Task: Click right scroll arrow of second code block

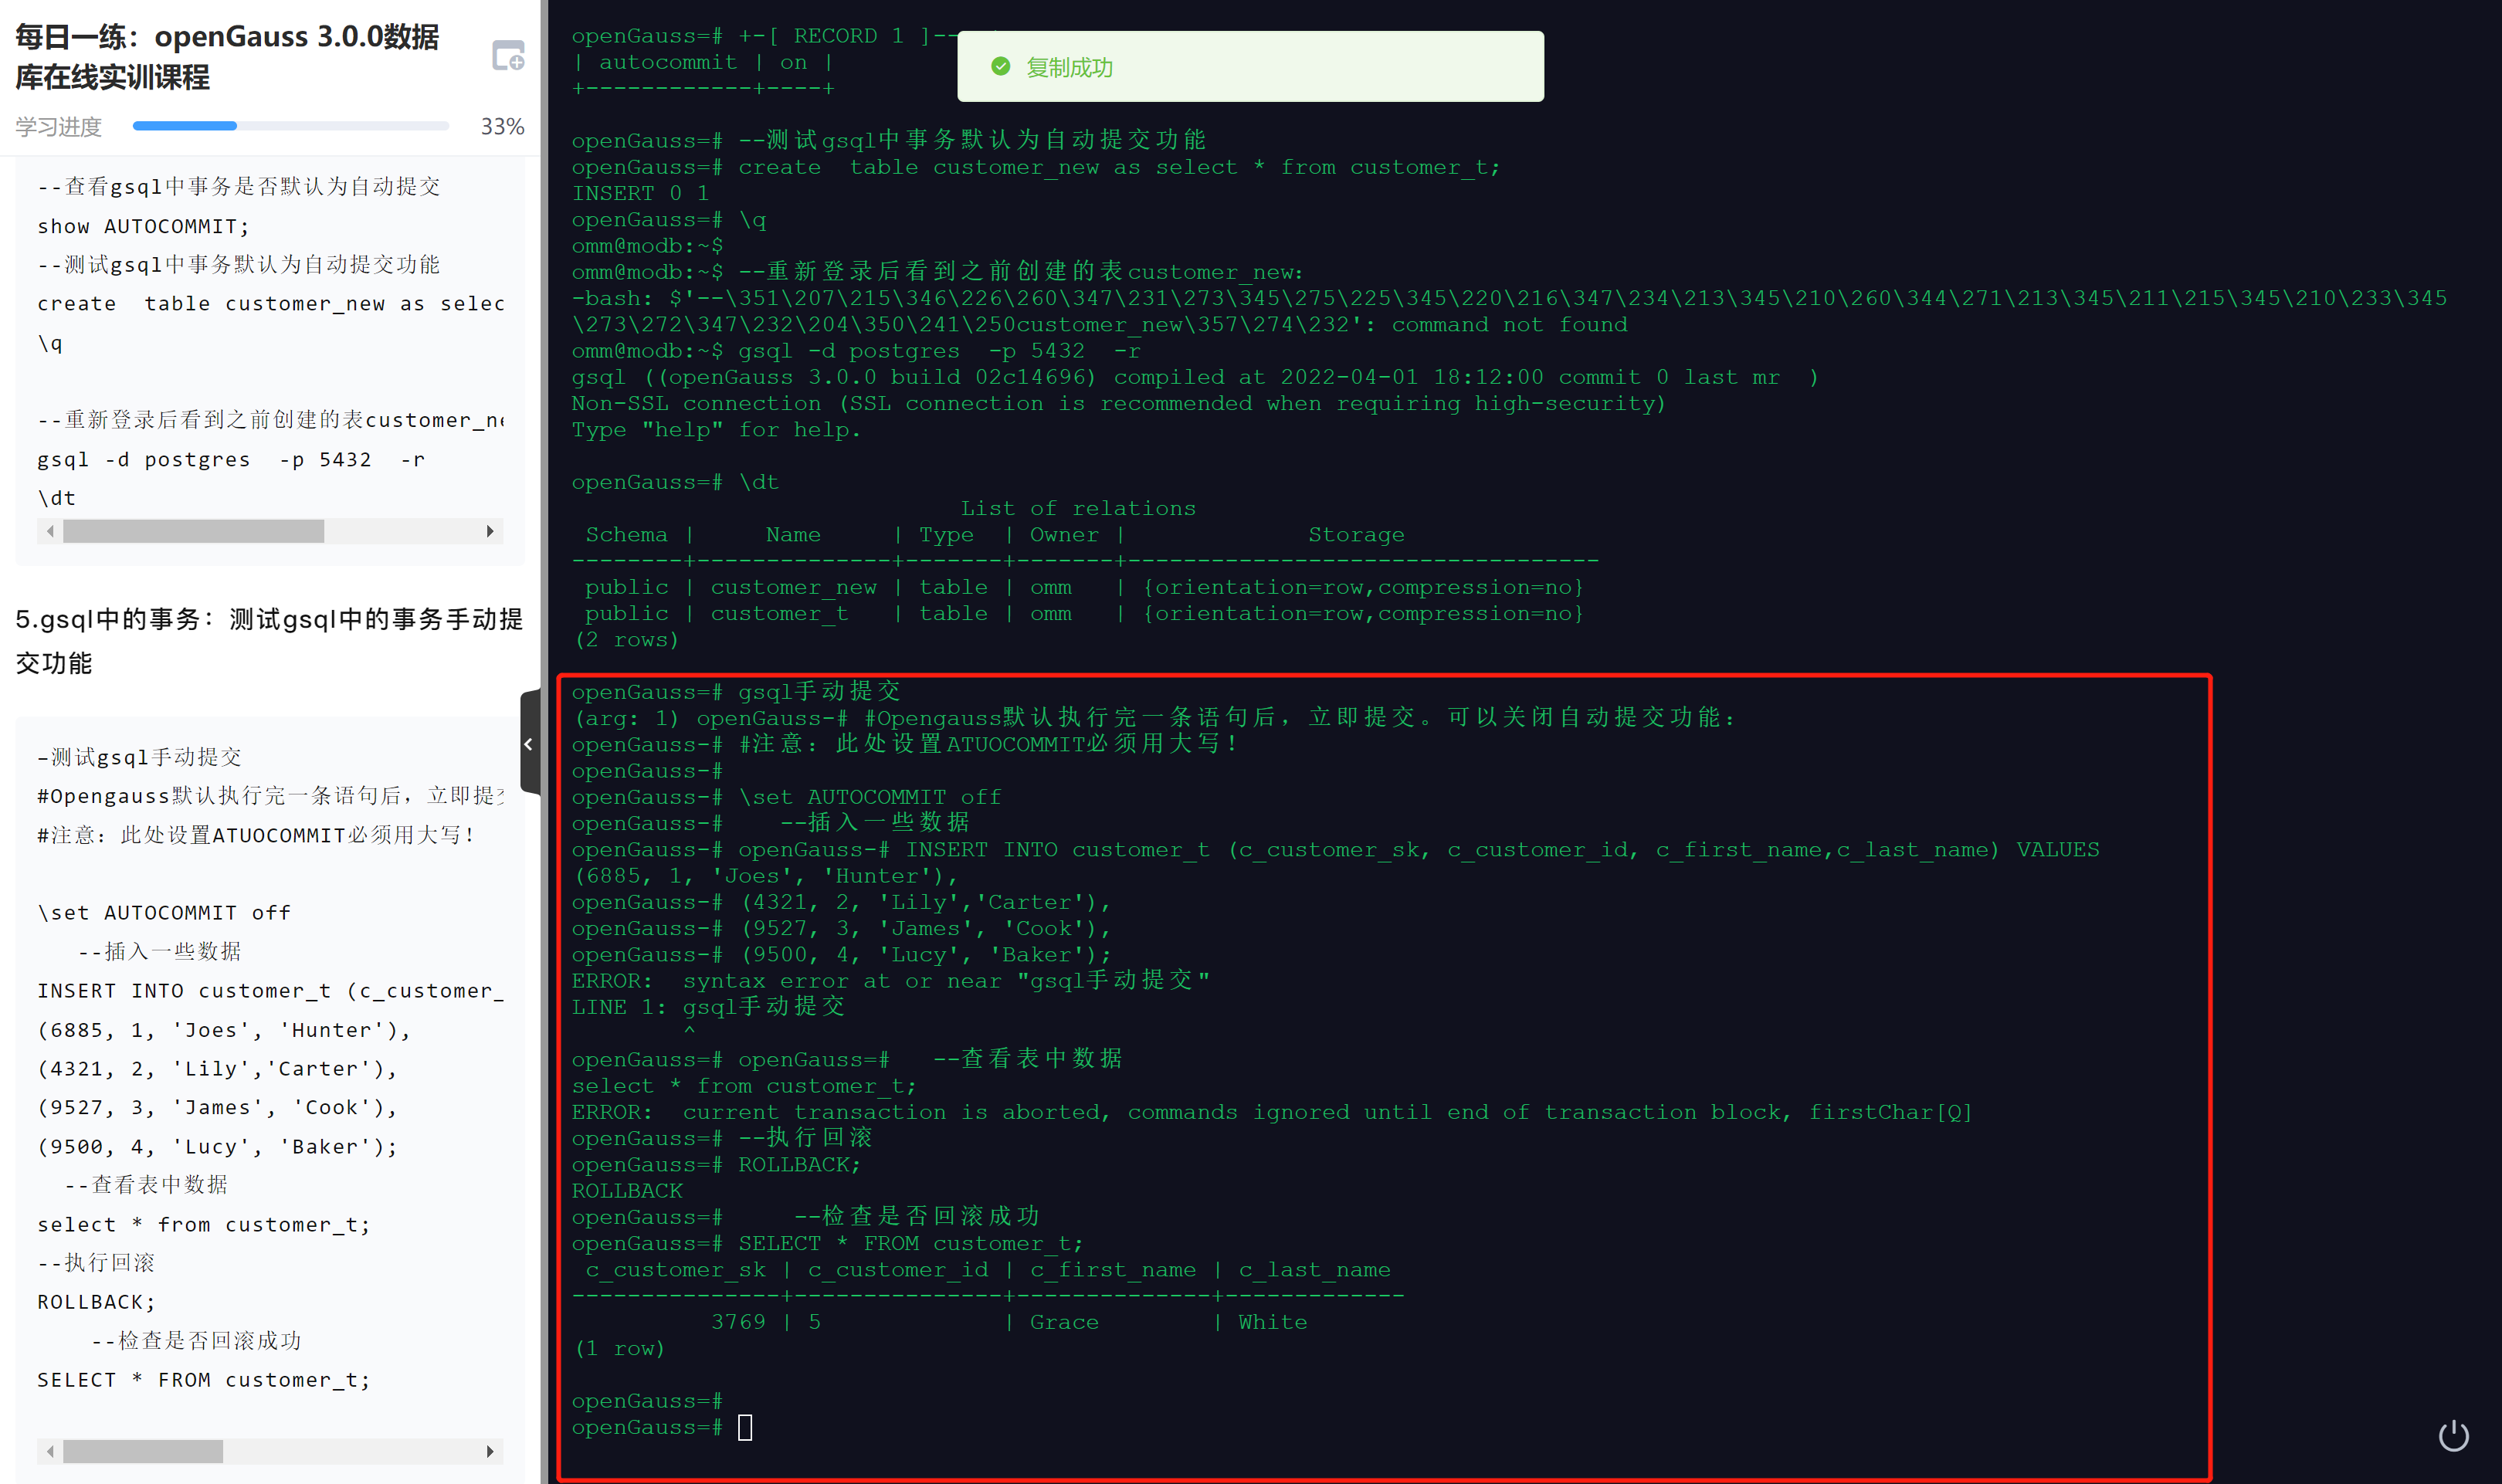Action: coord(489,1451)
